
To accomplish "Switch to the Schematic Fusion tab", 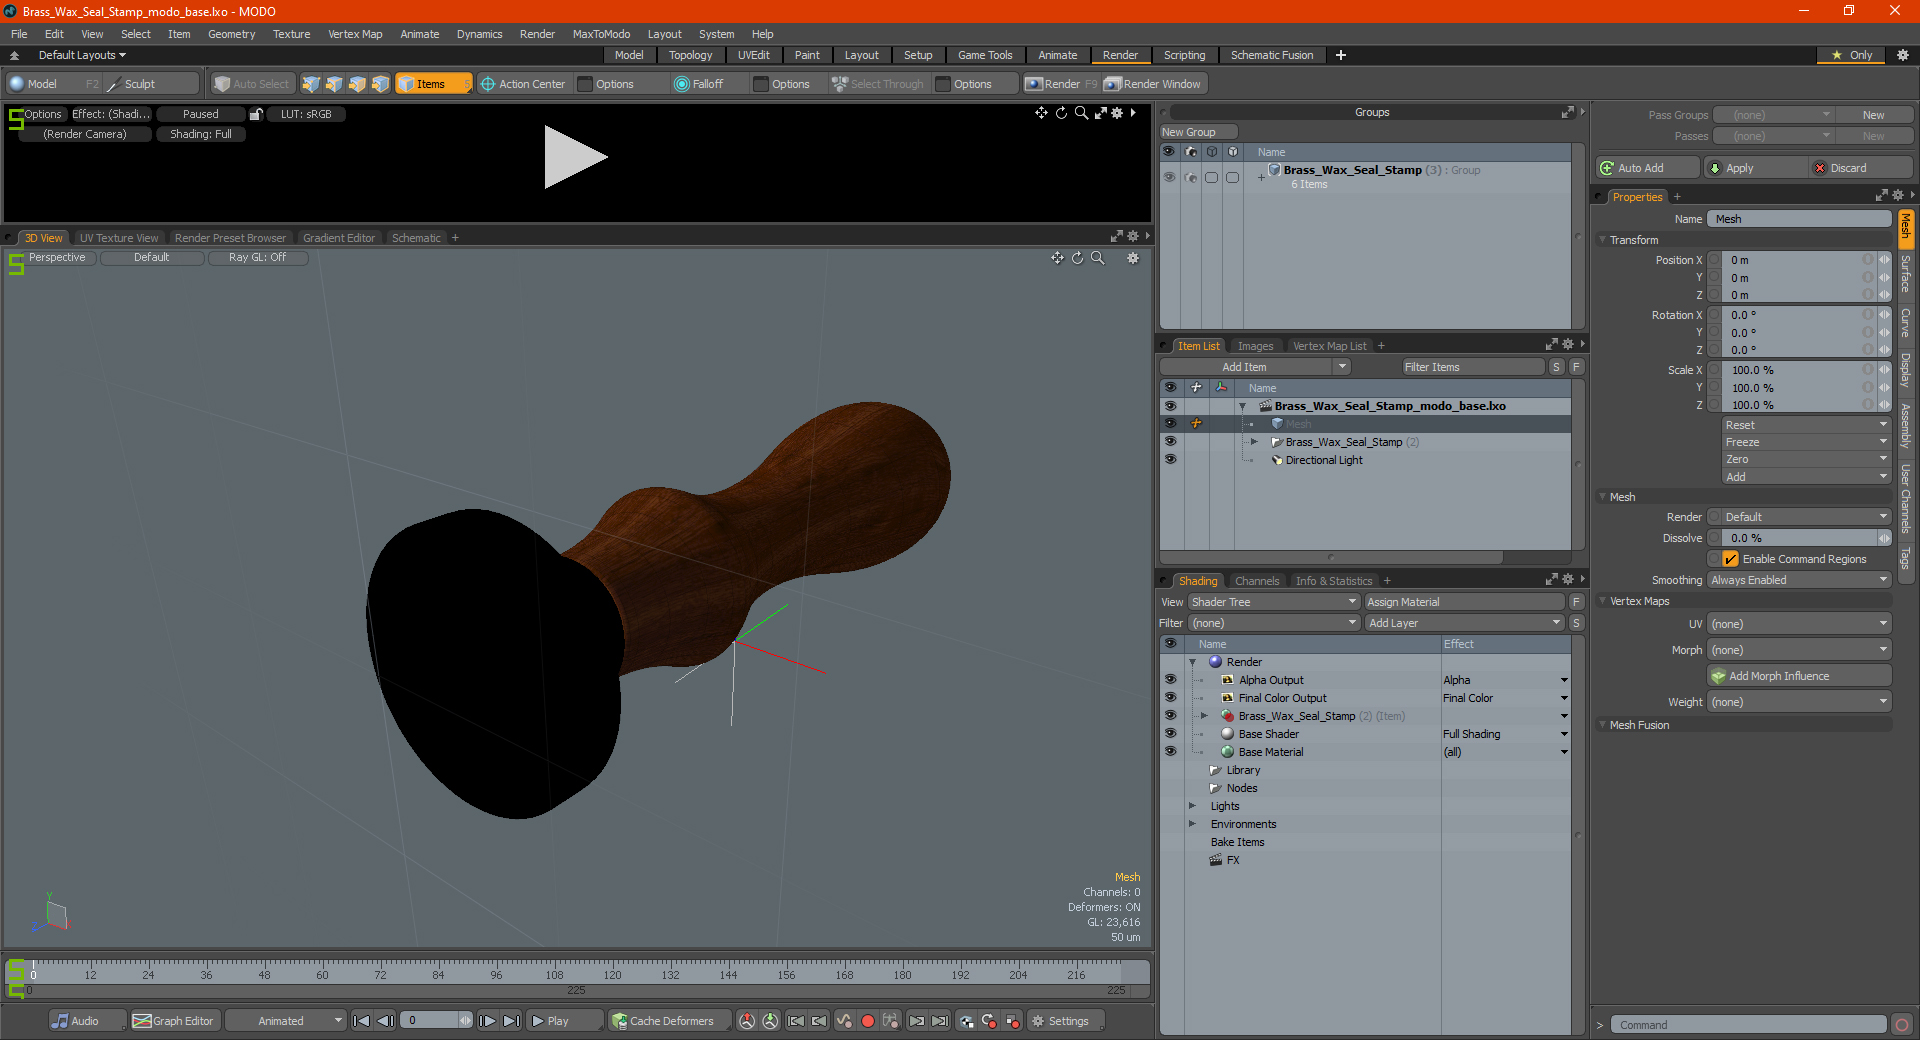I will point(1271,55).
